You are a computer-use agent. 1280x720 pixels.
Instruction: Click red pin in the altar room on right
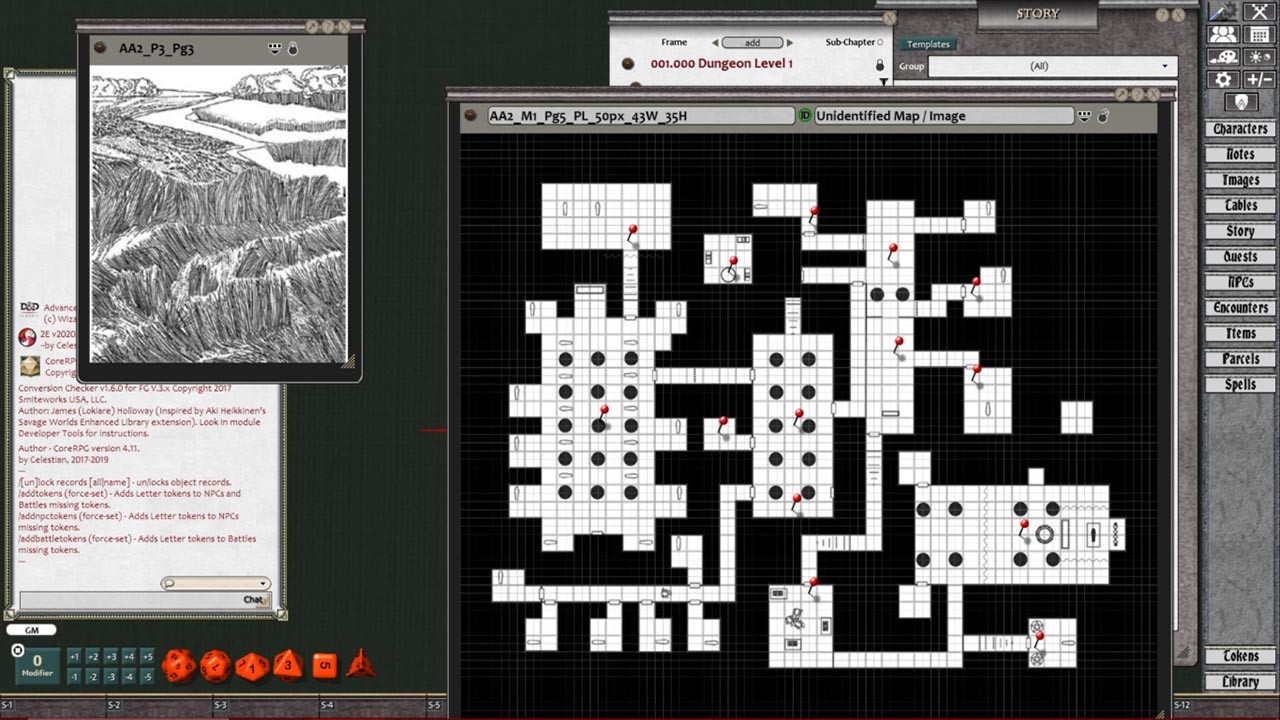[x=1024, y=528]
